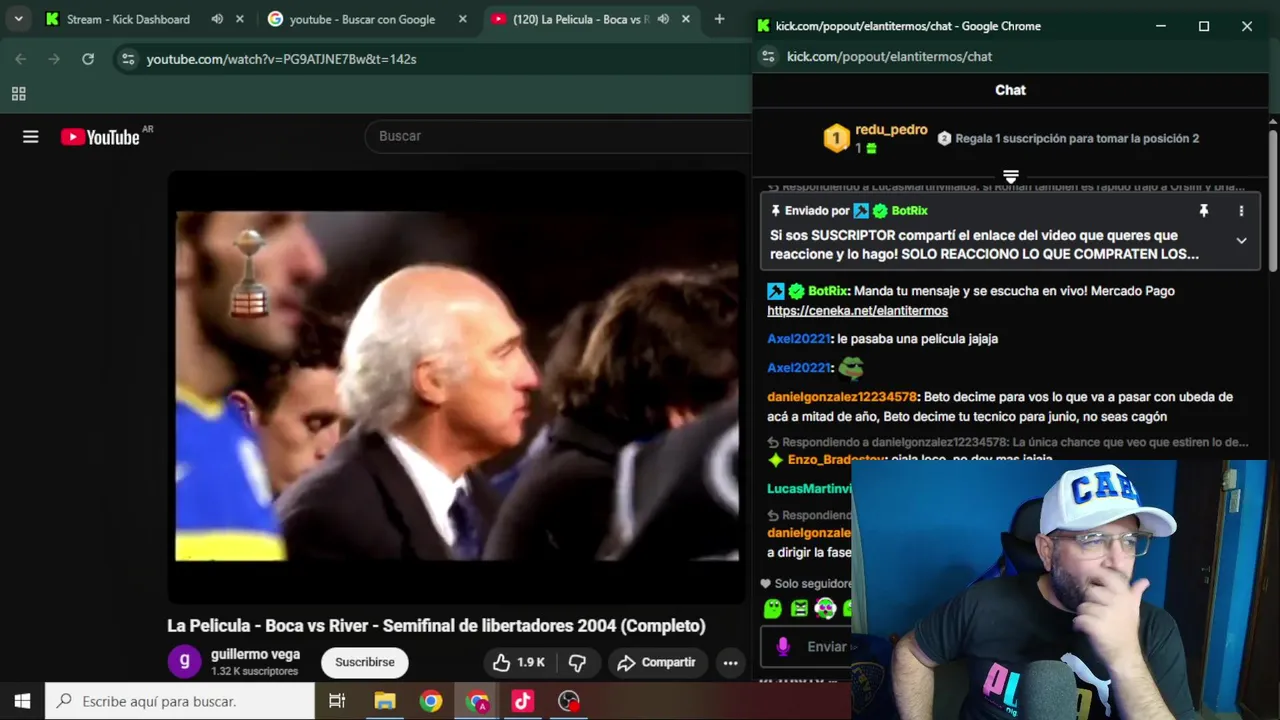Select the La Pelicula - Boca vs River tab
This screenshot has width=1280, height=720.
(581, 19)
